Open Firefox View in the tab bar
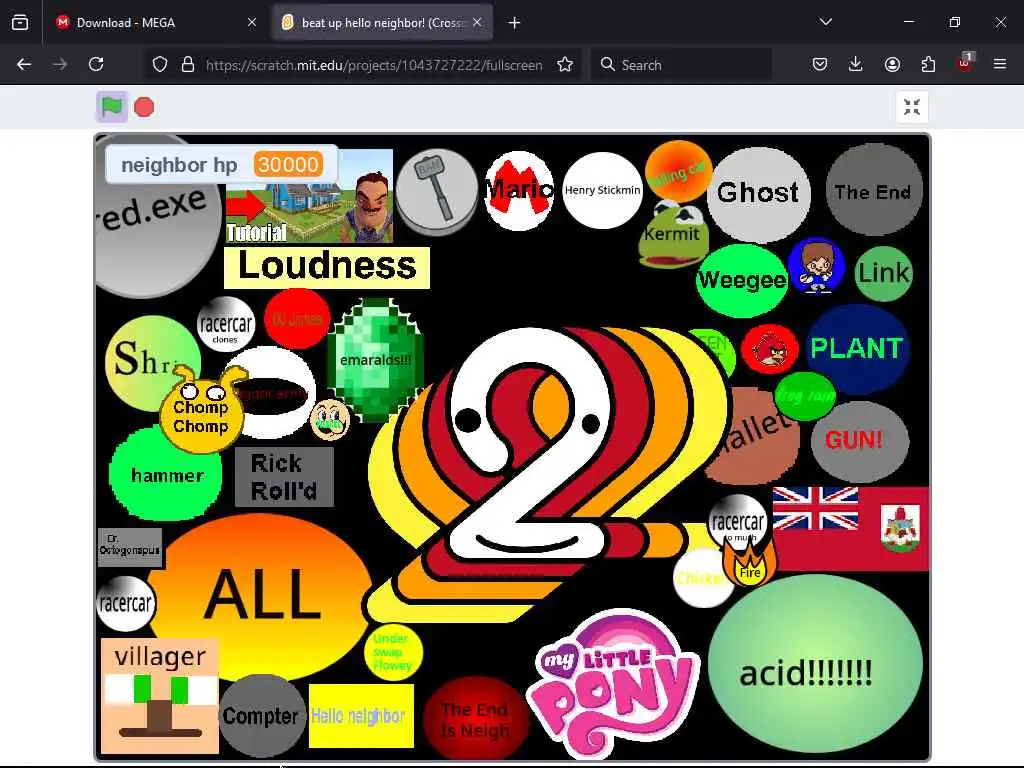This screenshot has height=768, width=1024. (x=20, y=23)
